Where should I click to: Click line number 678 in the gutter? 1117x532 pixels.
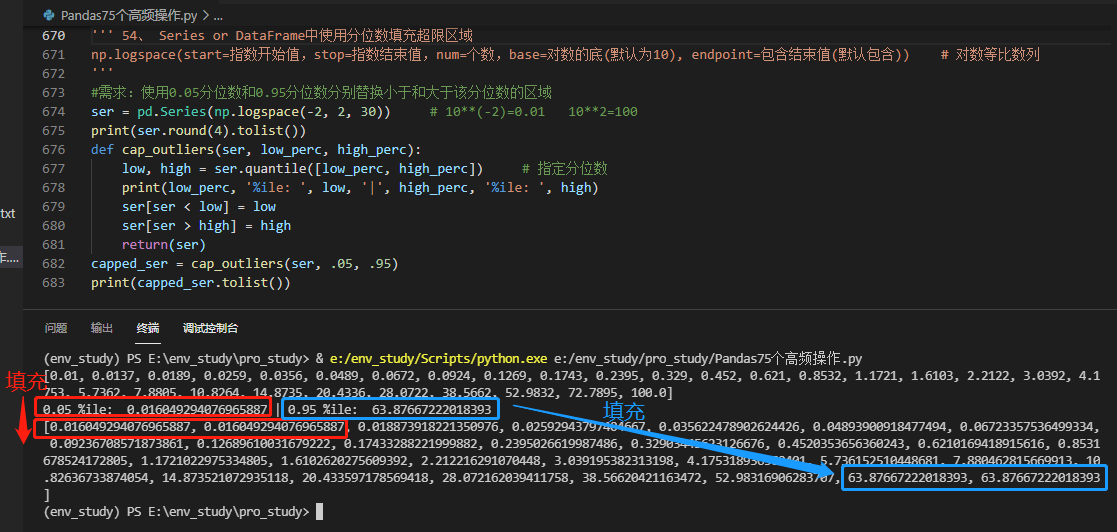tap(54, 187)
